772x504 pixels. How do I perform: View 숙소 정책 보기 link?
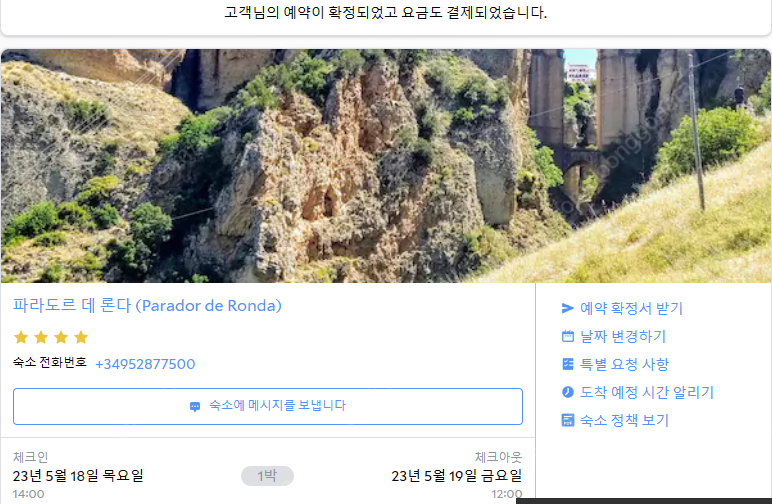pyautogui.click(x=624, y=420)
